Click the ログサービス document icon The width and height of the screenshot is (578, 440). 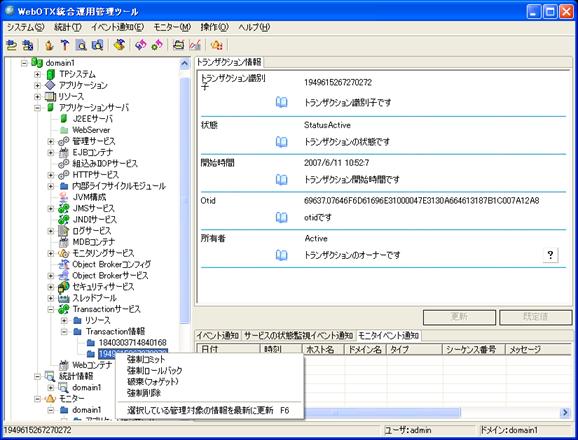click(x=63, y=231)
